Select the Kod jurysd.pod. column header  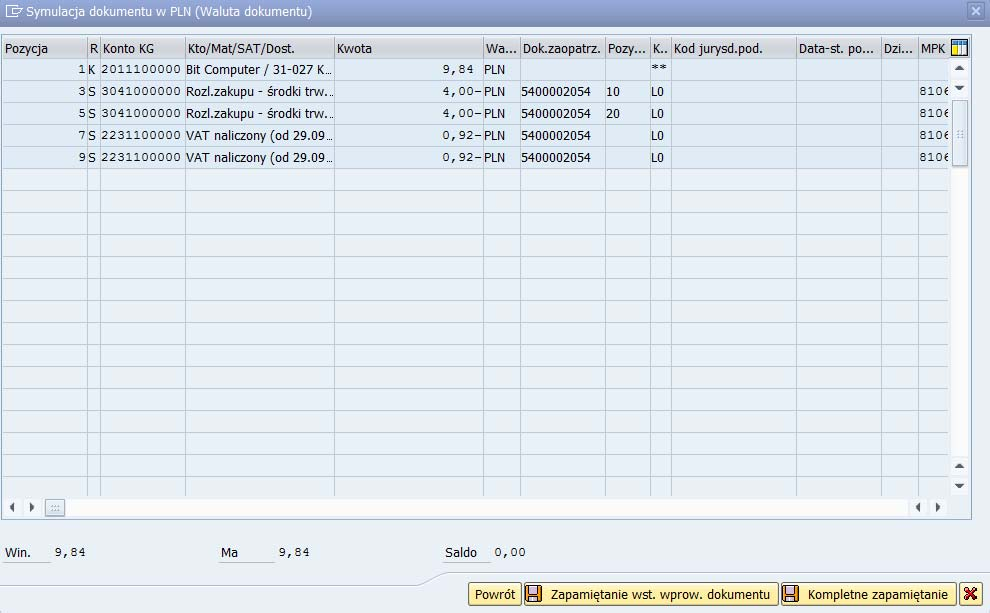[x=734, y=49]
